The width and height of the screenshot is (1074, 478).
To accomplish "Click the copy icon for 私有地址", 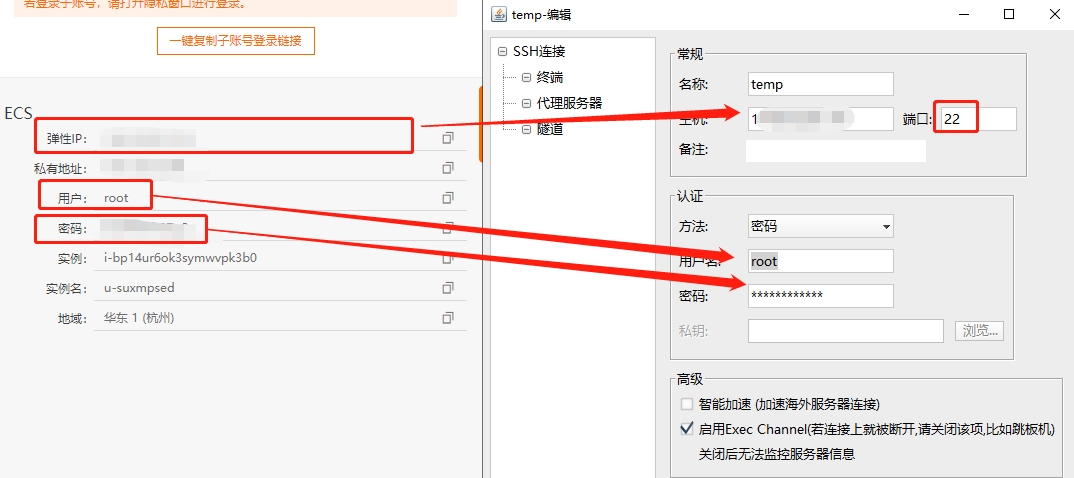I will [448, 168].
